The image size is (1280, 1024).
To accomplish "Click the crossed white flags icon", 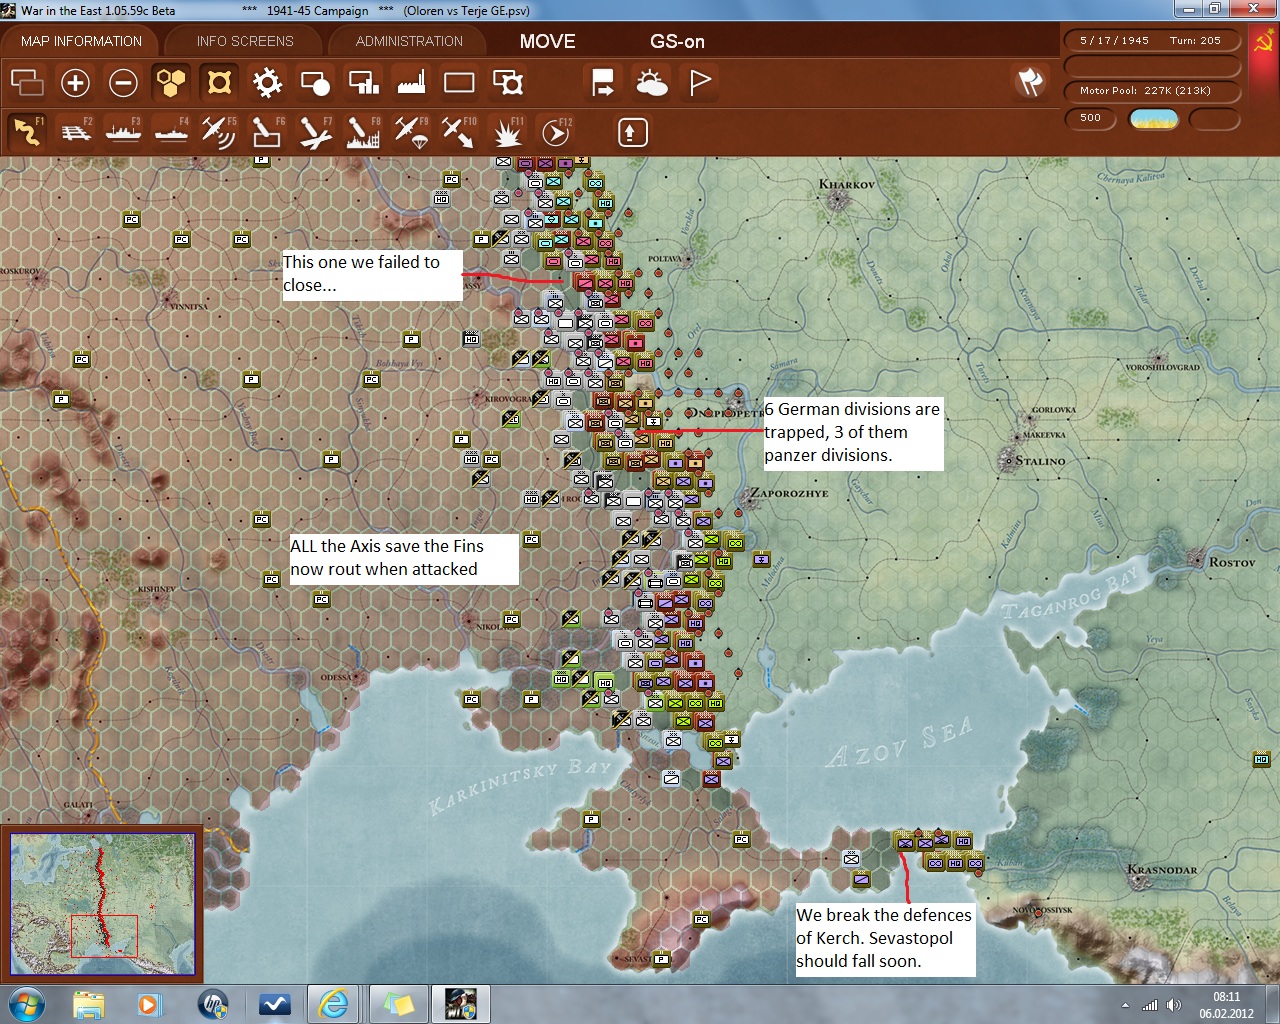I will tap(1030, 82).
